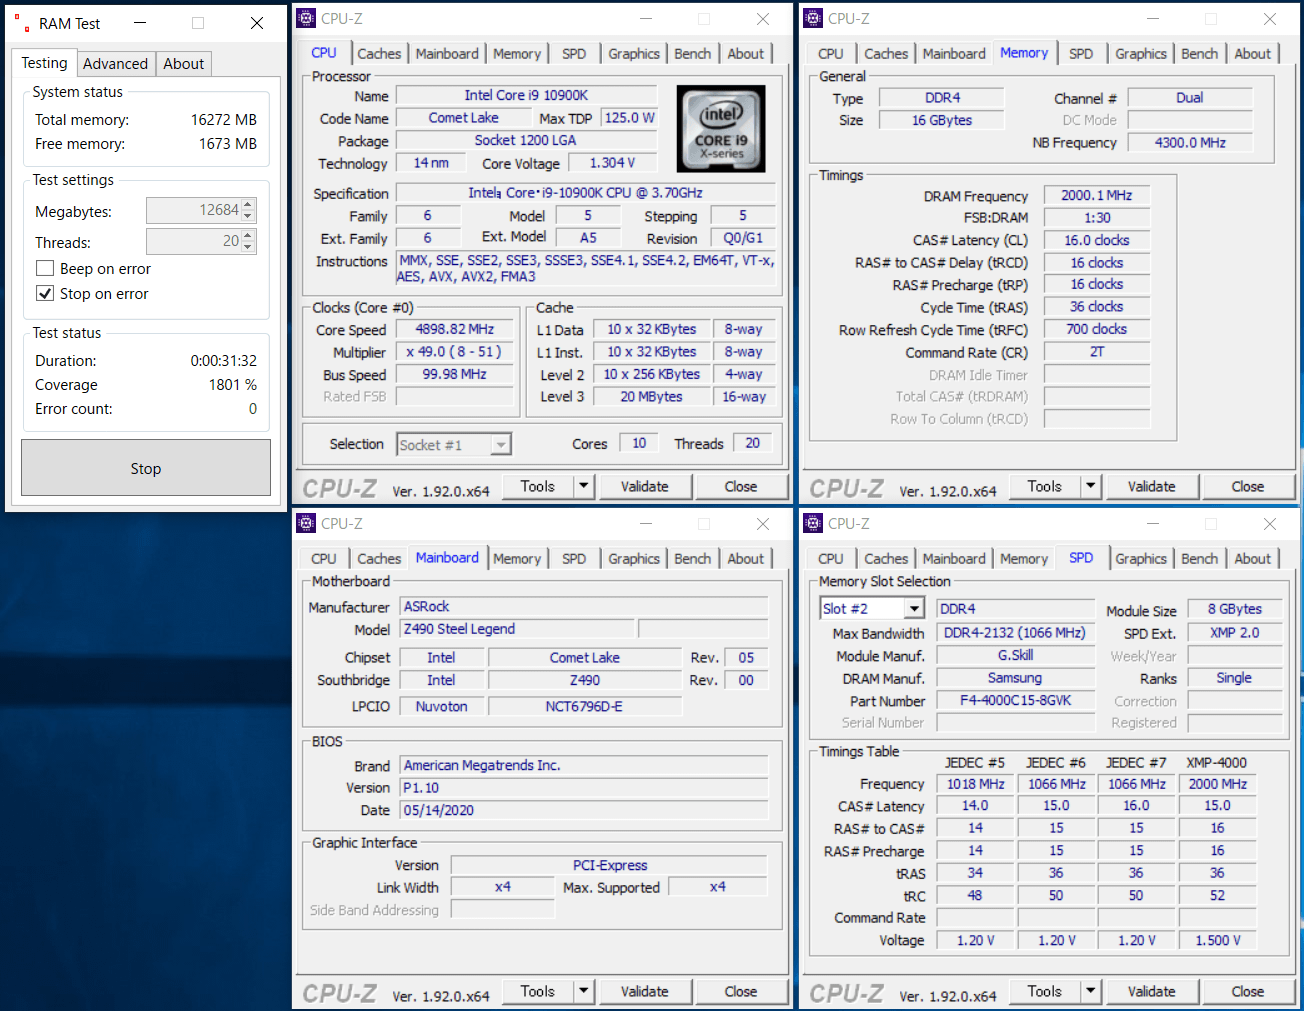
Task: Click Core Speed value 4898.82 MHz
Action: click(x=455, y=329)
